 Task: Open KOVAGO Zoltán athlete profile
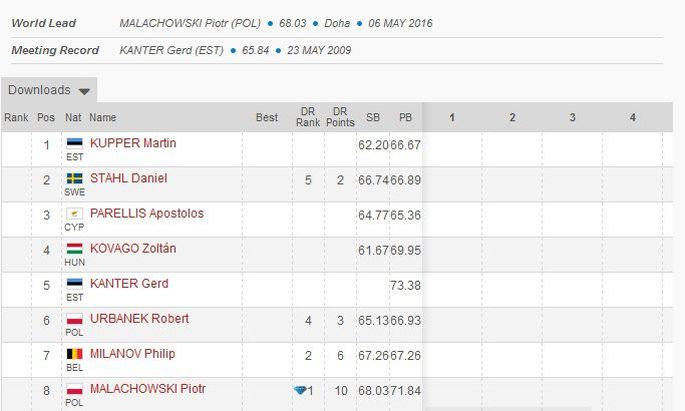pos(133,249)
